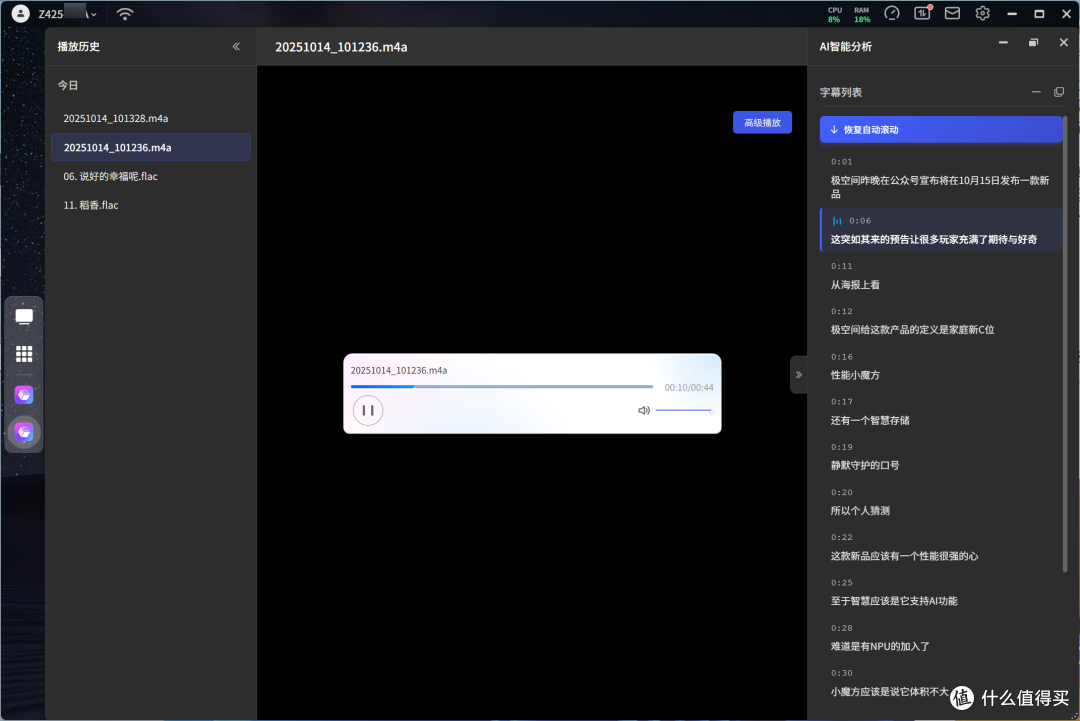Open the task monitor icon with red dot

click(x=922, y=13)
